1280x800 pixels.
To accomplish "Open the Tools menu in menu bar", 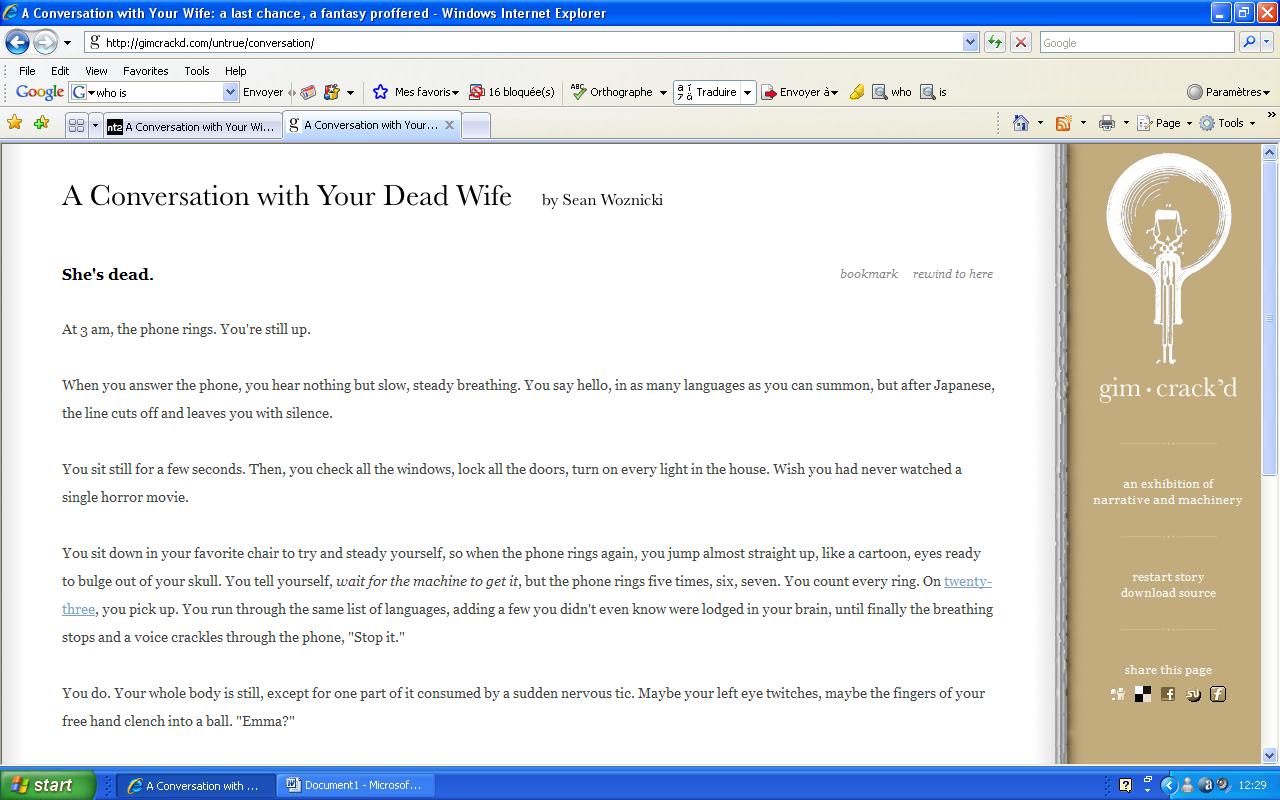I will point(196,71).
